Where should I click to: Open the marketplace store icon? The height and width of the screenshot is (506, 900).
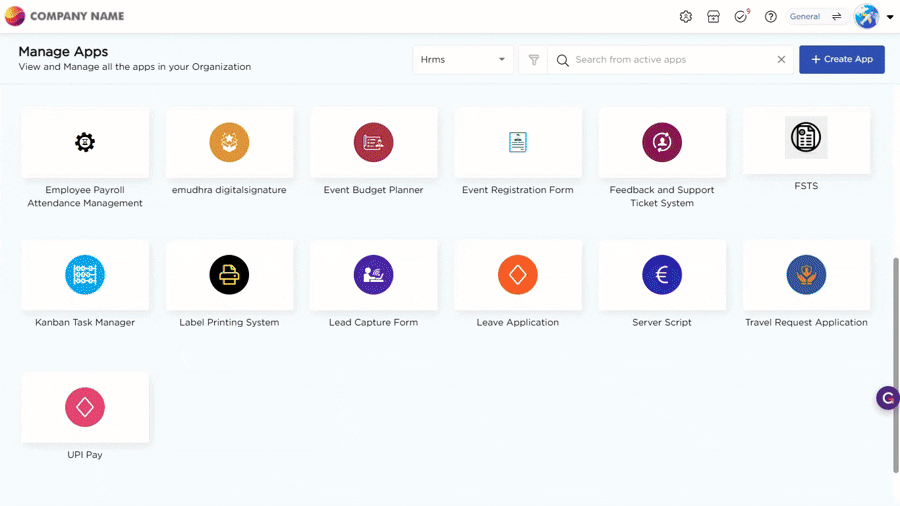pos(713,17)
